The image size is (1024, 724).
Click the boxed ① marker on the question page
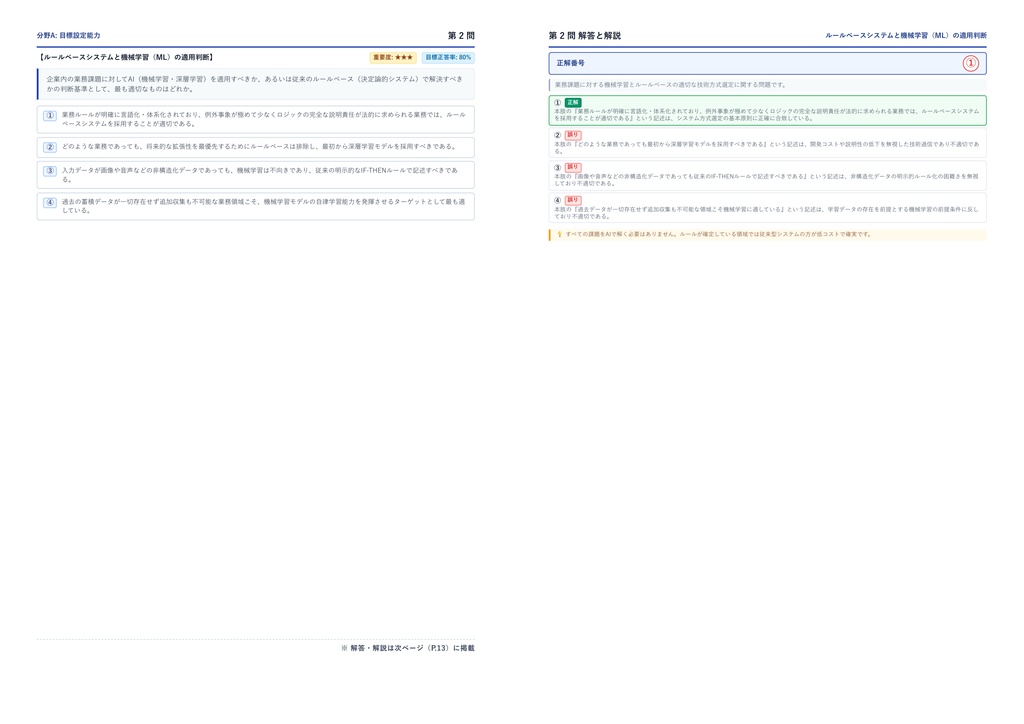(x=50, y=116)
